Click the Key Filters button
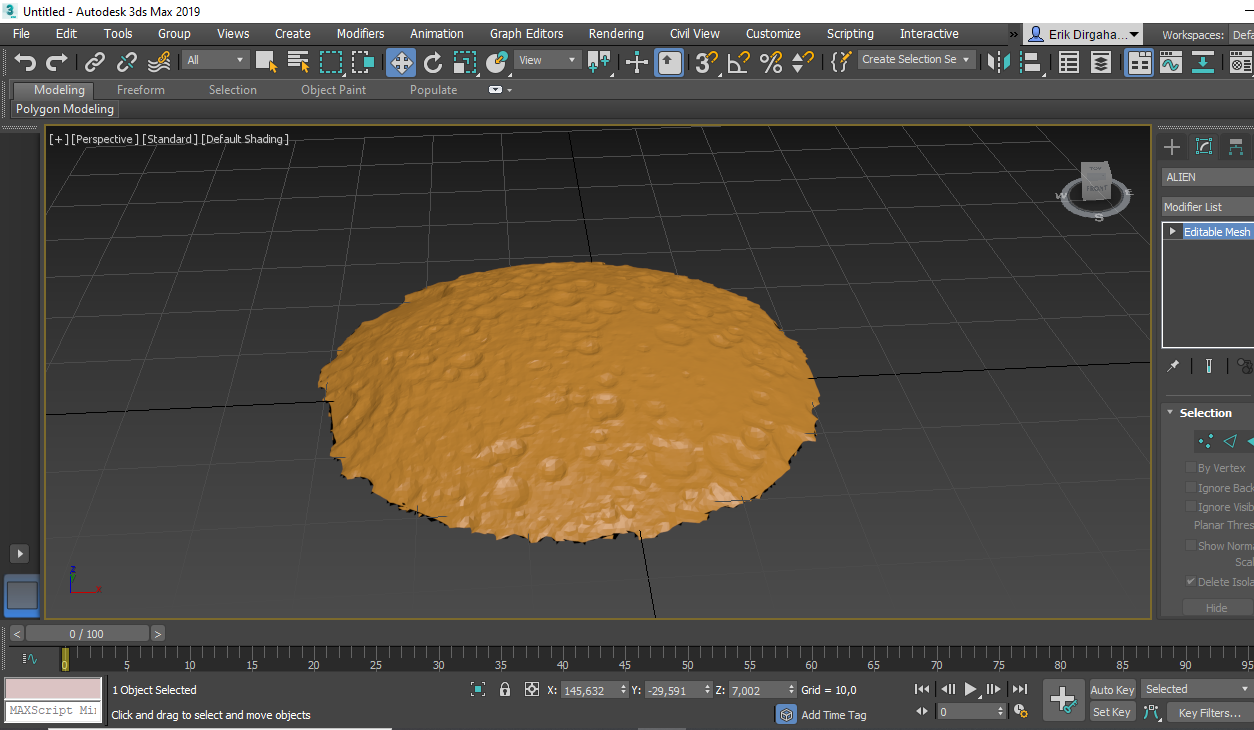 pyautogui.click(x=1209, y=712)
